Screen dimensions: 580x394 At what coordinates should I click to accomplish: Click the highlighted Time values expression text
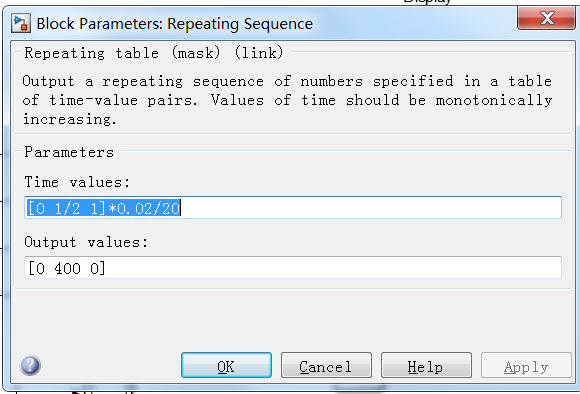click(x=104, y=208)
